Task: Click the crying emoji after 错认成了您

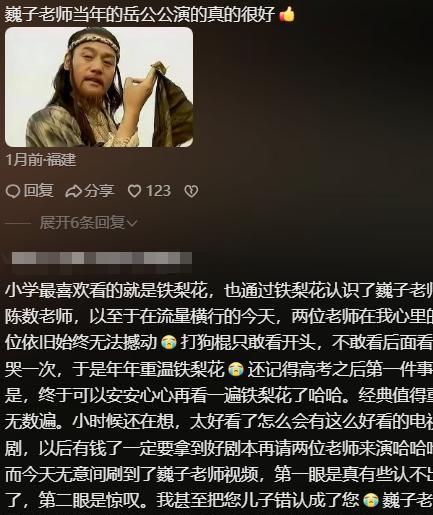Action: point(371,500)
